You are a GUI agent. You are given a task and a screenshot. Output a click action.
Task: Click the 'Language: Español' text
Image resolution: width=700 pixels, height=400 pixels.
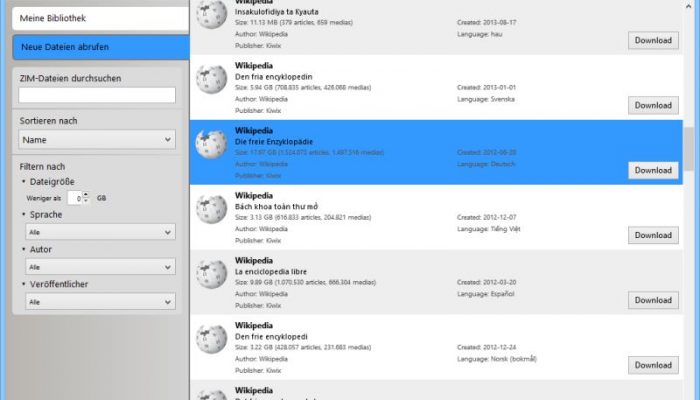pyautogui.click(x=486, y=294)
